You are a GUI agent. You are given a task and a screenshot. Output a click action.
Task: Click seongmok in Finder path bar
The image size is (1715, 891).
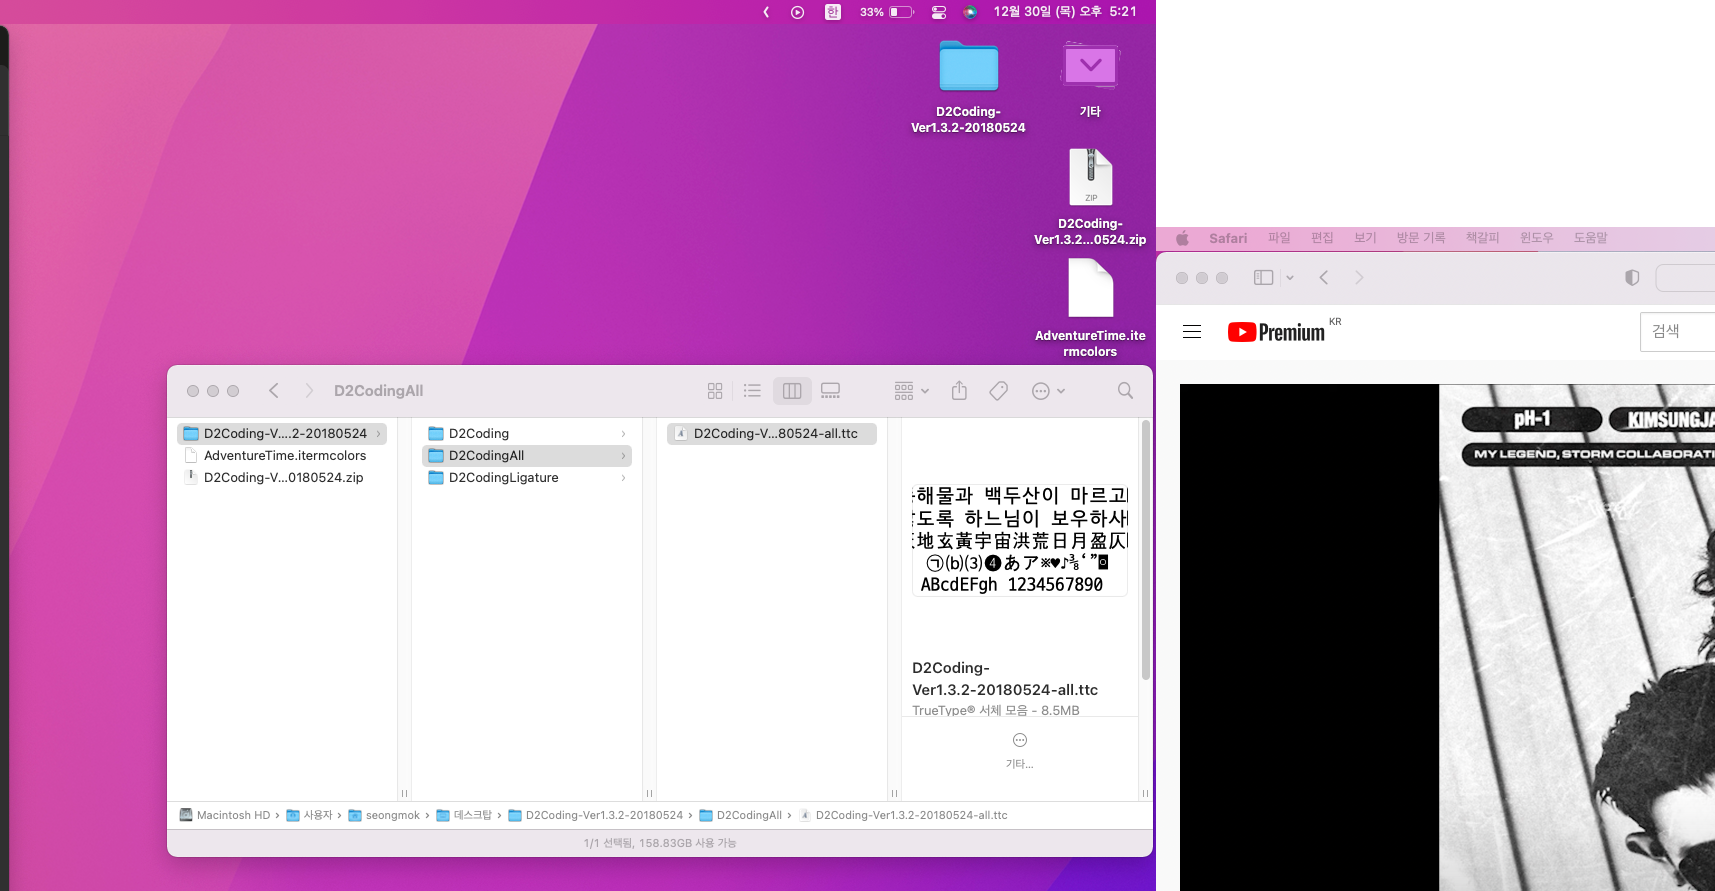[385, 815]
